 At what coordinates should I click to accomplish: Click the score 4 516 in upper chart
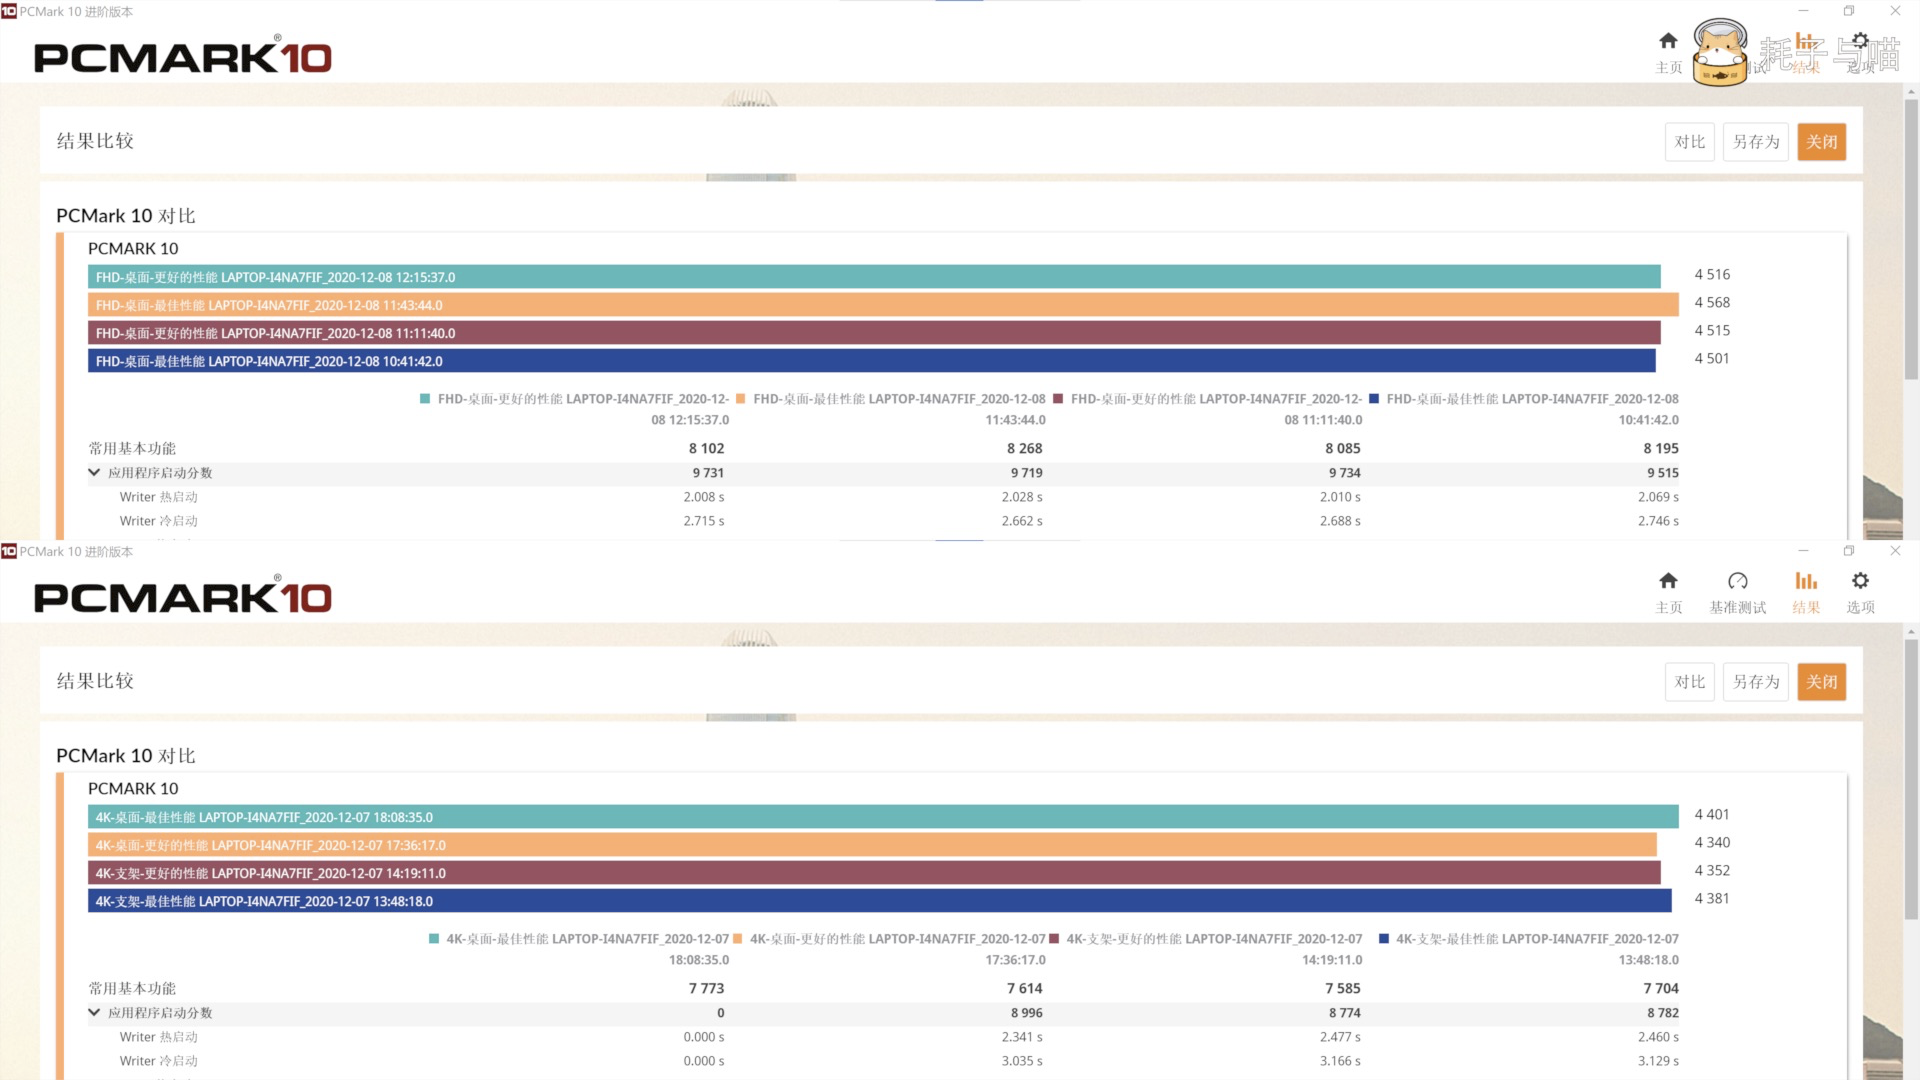click(x=1712, y=275)
